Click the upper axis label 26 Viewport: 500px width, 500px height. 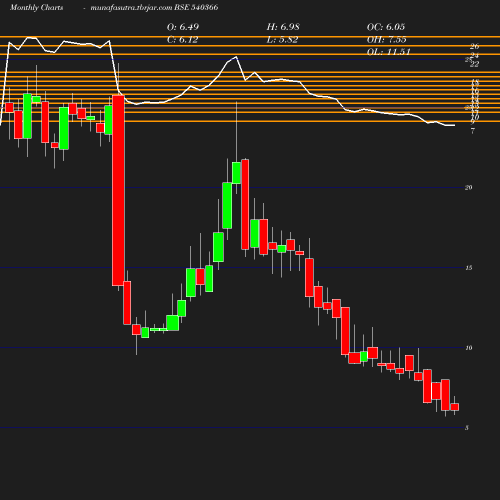pos(474,46)
